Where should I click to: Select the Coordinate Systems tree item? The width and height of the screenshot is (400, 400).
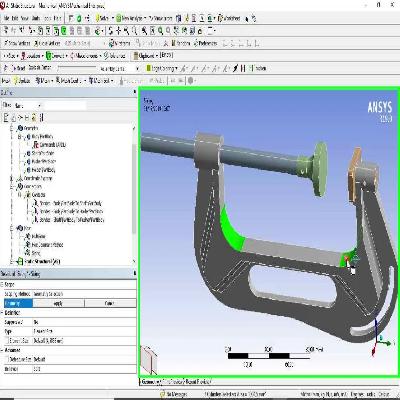36,178
